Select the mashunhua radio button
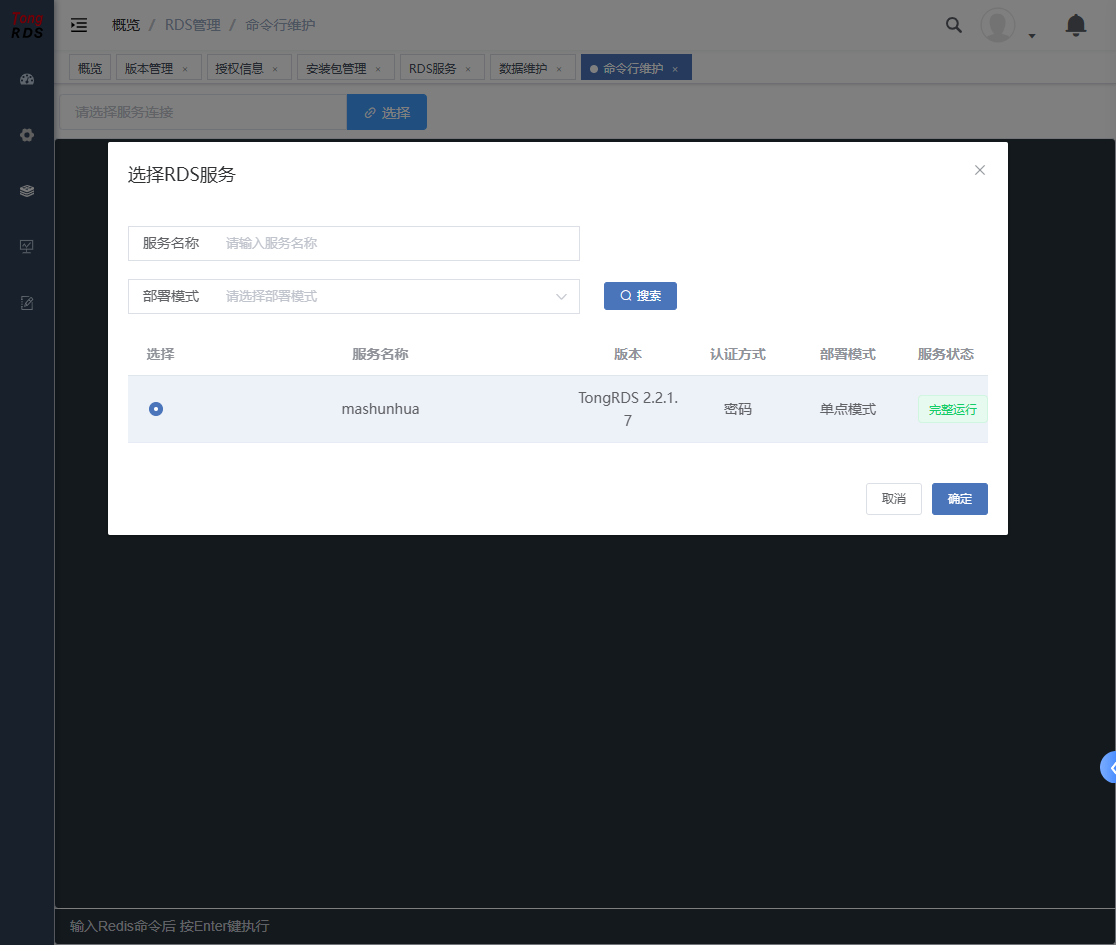Image resolution: width=1116 pixels, height=945 pixels. [156, 409]
